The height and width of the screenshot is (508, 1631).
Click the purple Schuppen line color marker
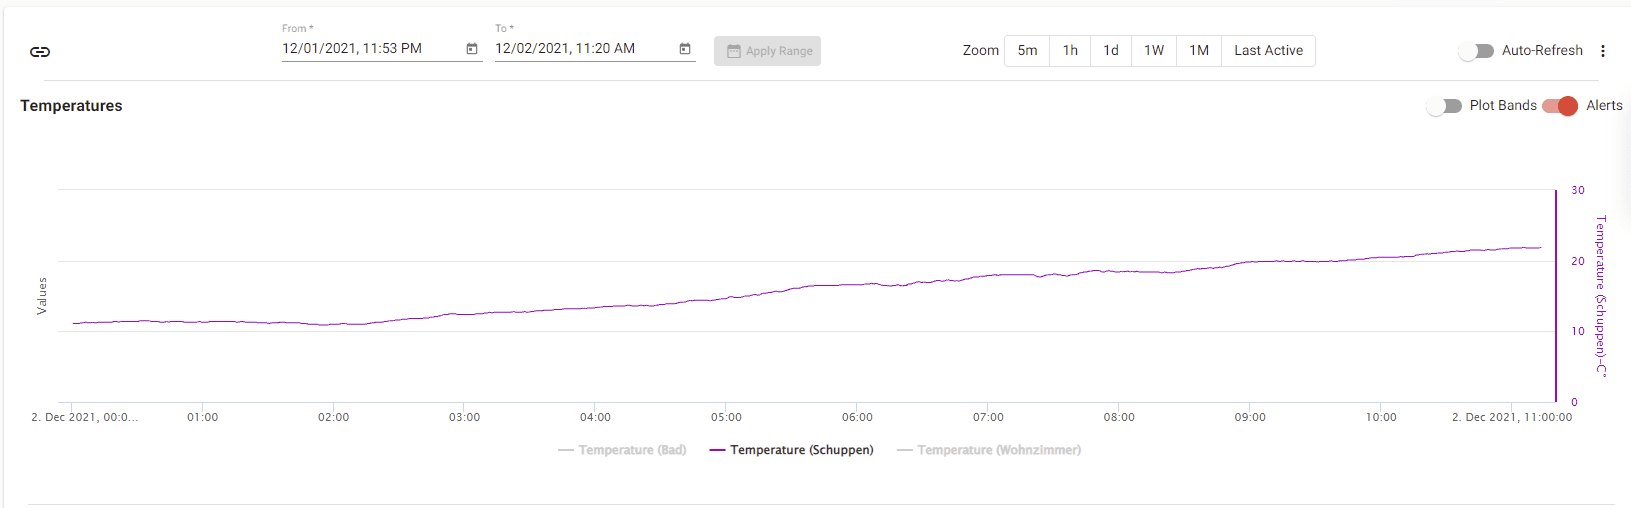coord(717,450)
